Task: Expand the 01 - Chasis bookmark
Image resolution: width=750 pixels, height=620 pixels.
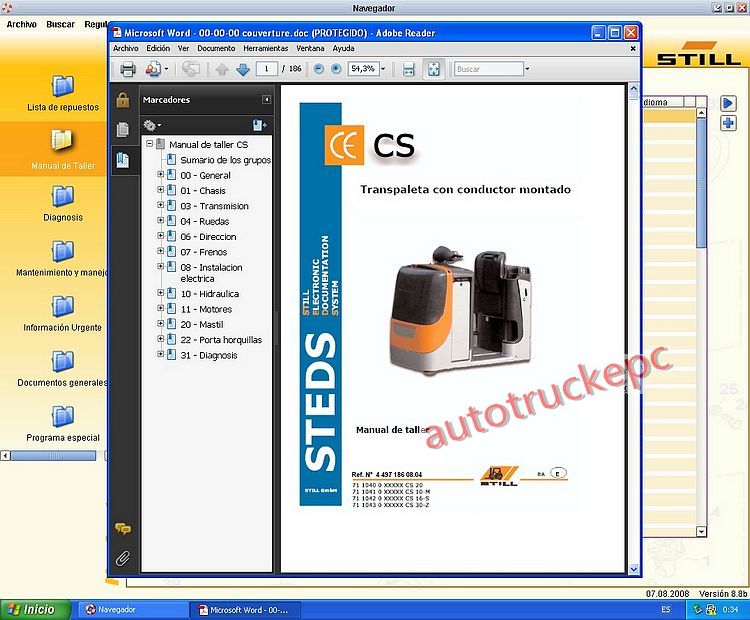Action: point(161,190)
